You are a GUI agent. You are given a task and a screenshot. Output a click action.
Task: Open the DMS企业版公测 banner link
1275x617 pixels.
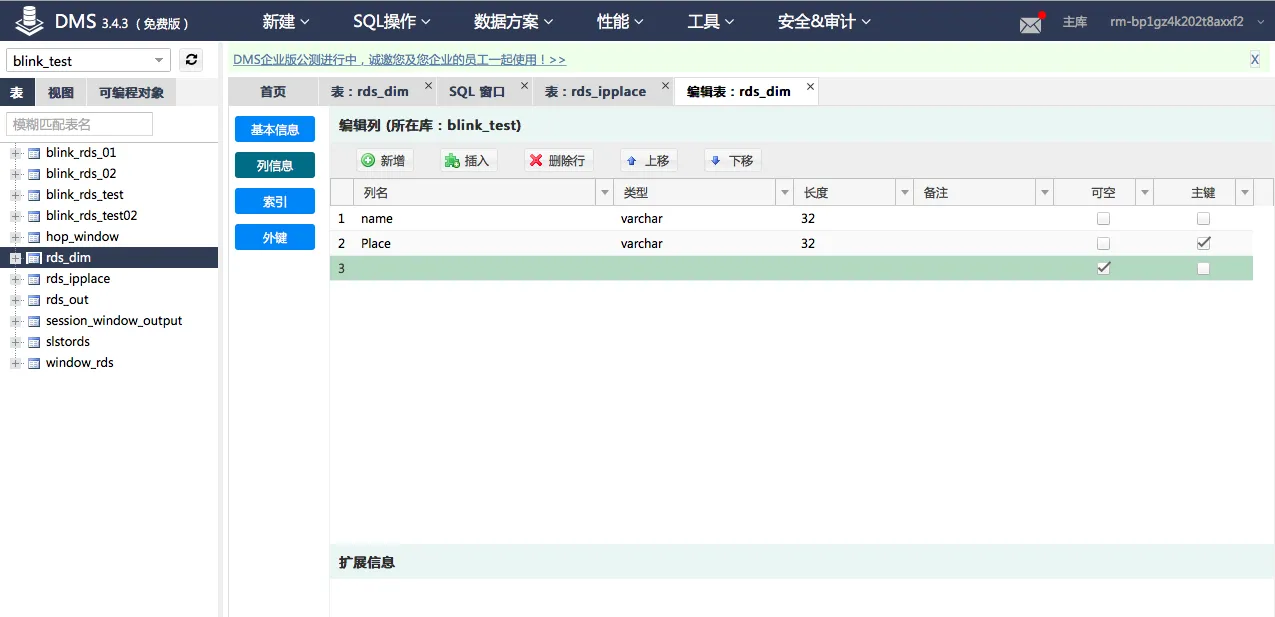[399, 60]
